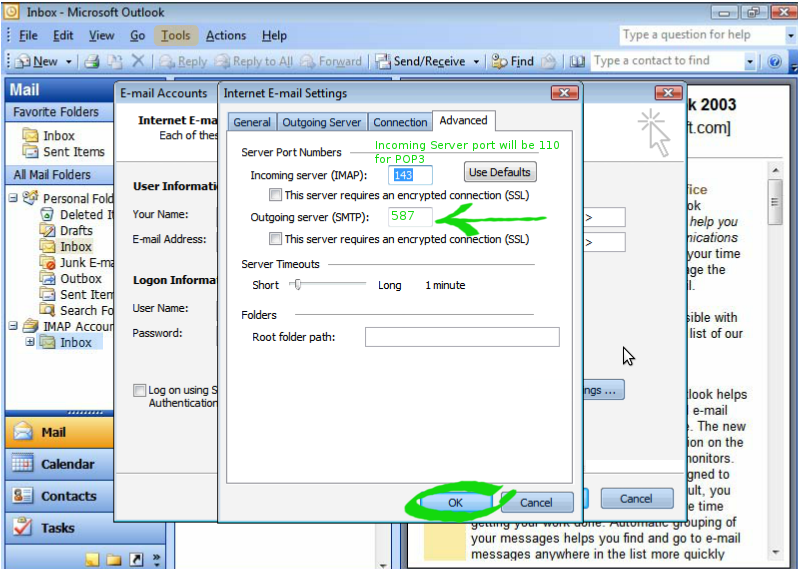Click the Move to Folder icon
The height and width of the screenshot is (569, 798).
point(115,62)
